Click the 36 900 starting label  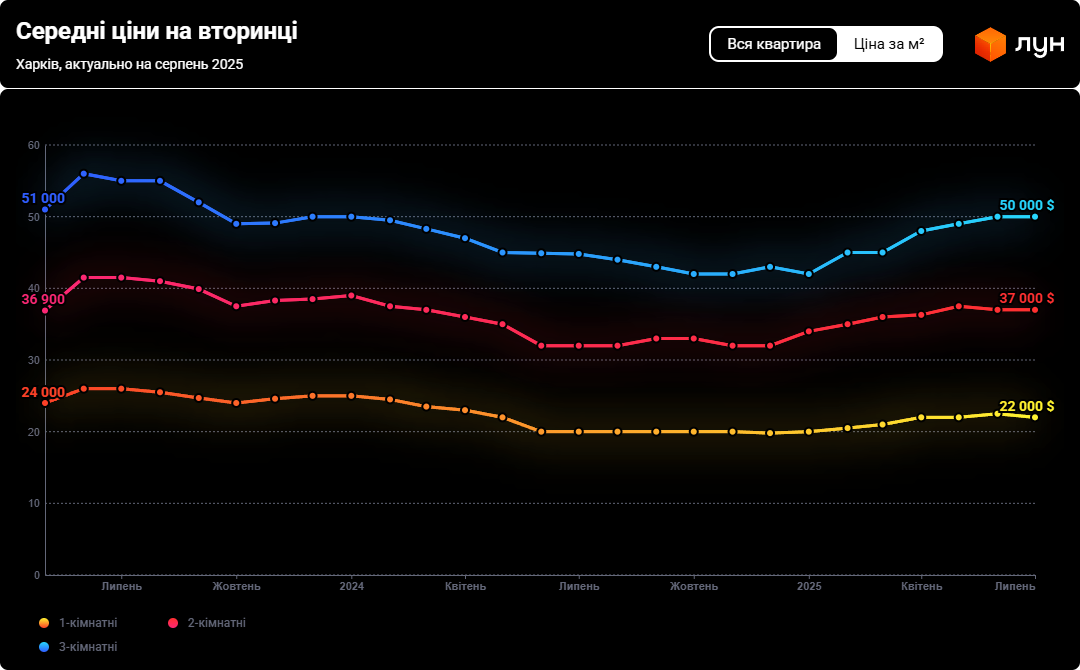(x=43, y=299)
